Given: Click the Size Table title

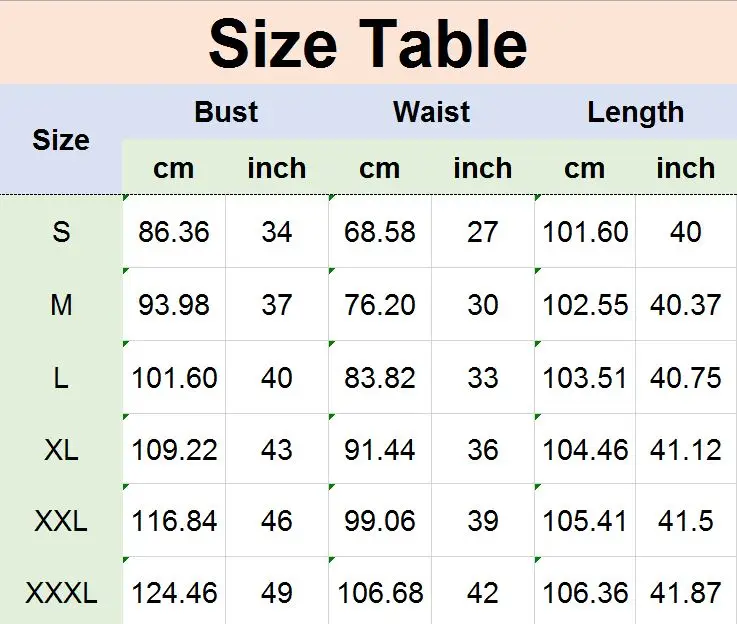Looking at the screenshot, I should click(x=368, y=44).
